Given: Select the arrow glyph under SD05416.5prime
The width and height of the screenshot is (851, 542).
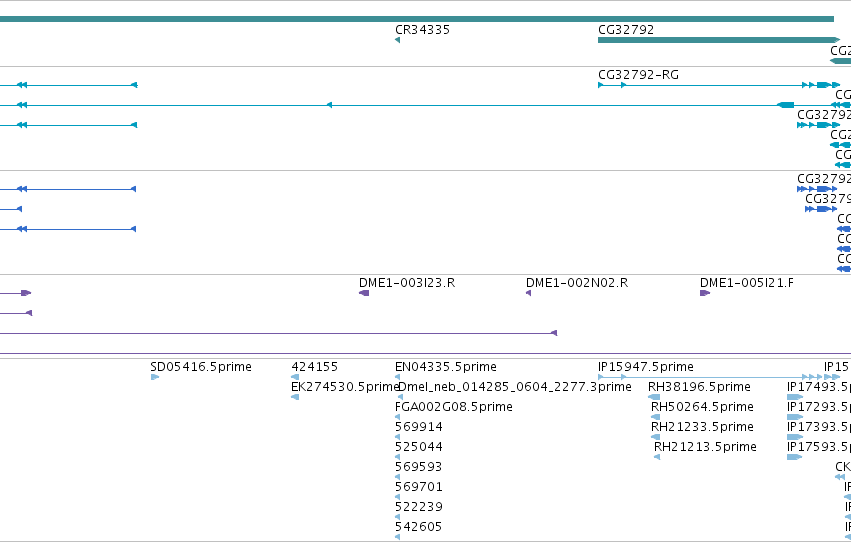Looking at the screenshot, I should tap(155, 377).
